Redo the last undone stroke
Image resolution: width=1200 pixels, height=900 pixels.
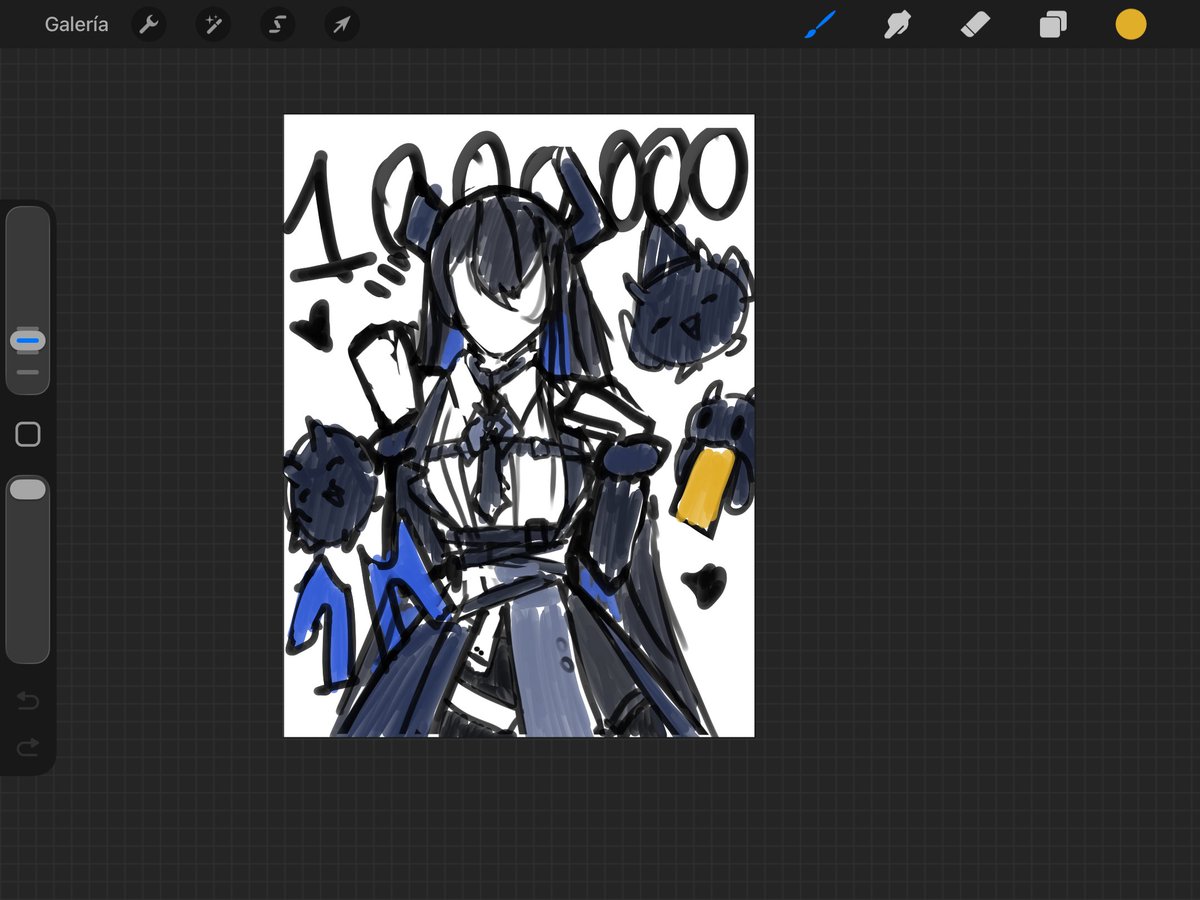[x=28, y=747]
